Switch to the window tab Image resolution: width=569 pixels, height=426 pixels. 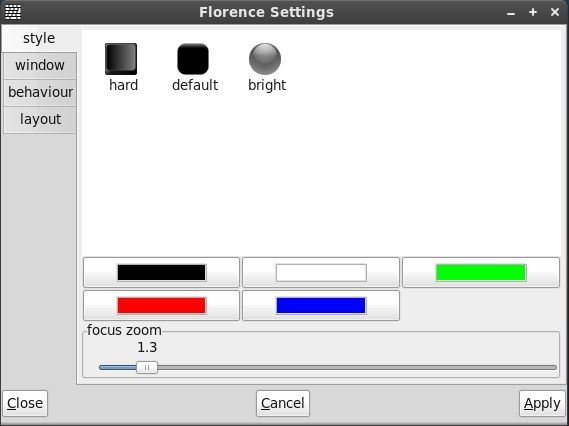tap(40, 66)
